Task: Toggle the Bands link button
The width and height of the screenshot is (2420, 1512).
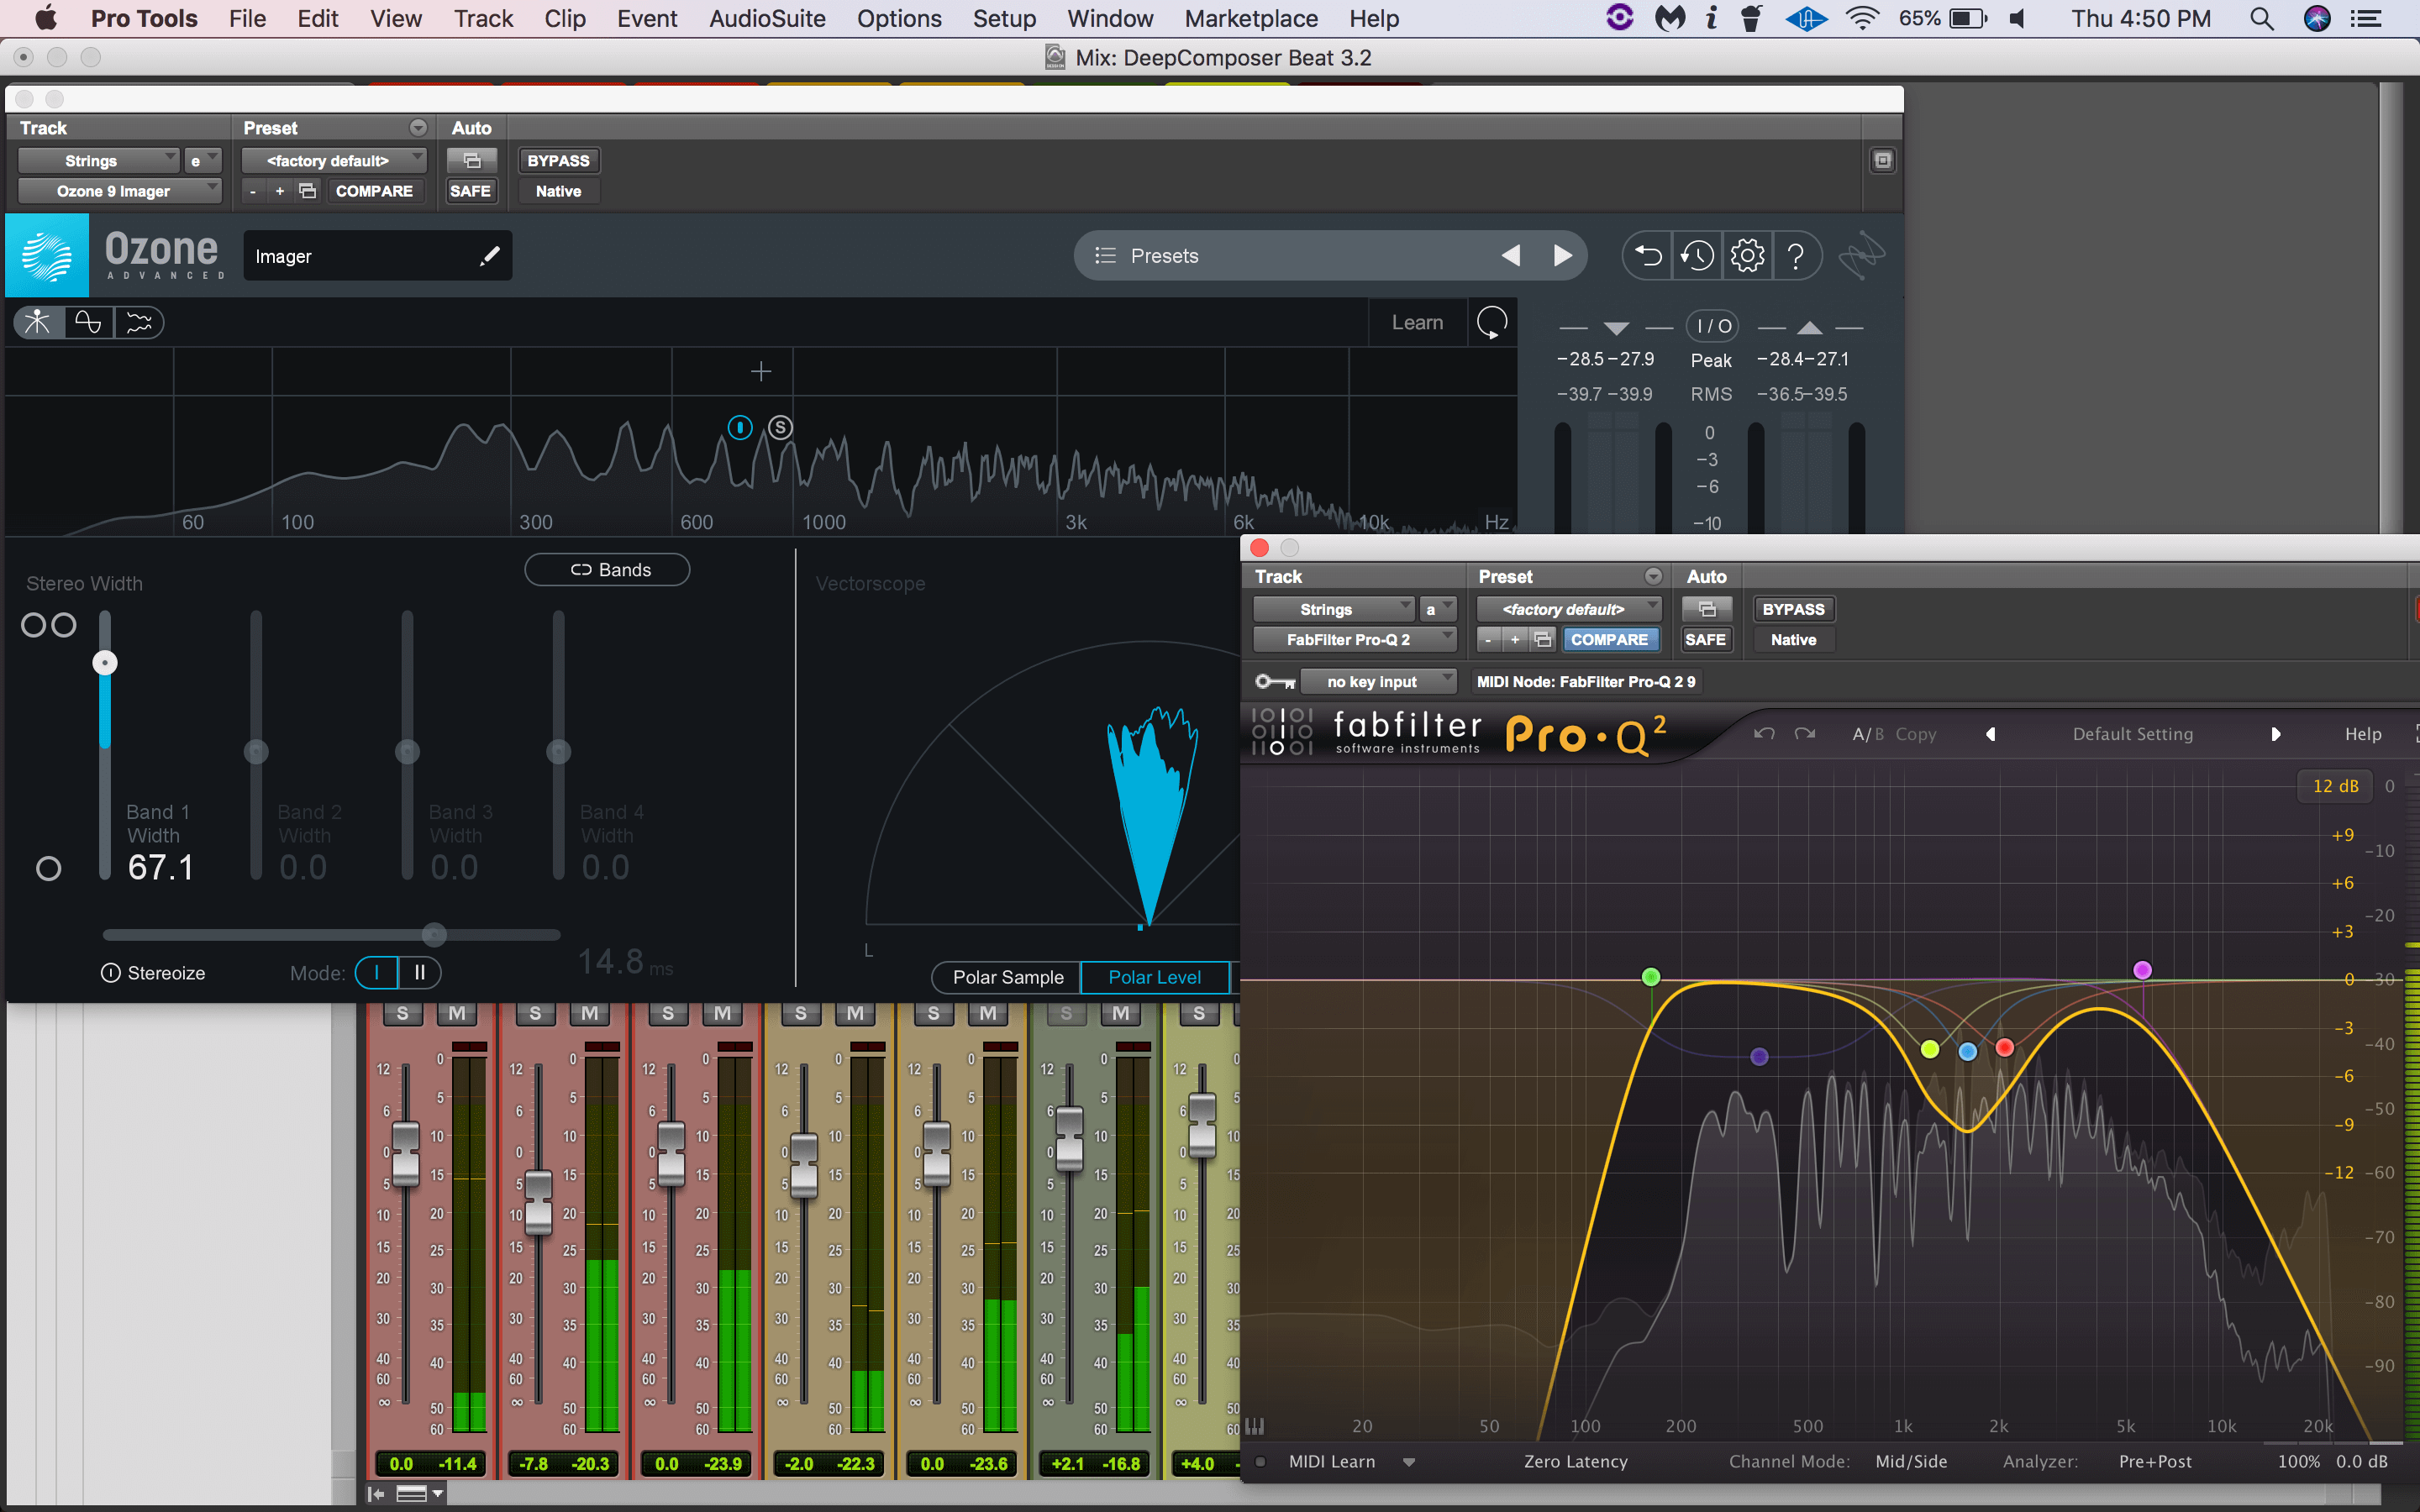Action: point(608,570)
